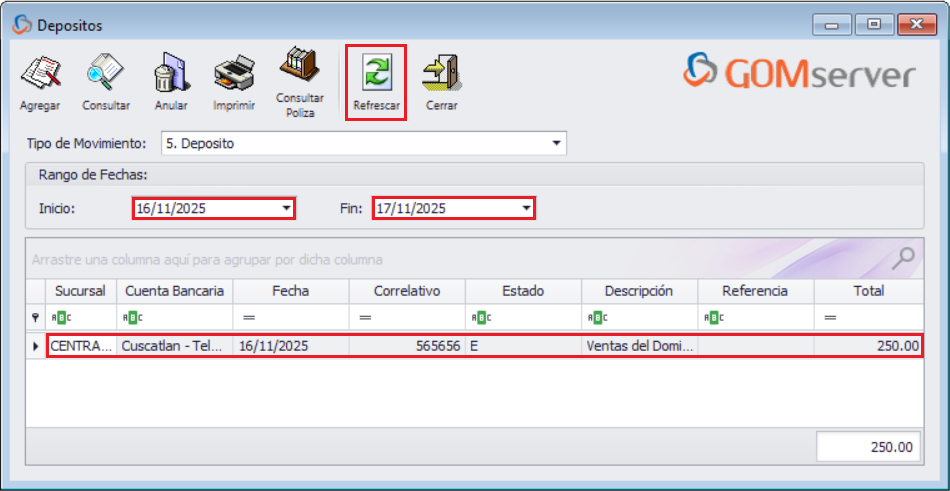Open the Sucursal filter operator icon
The width and height of the screenshot is (950, 491).
[x=64, y=317]
